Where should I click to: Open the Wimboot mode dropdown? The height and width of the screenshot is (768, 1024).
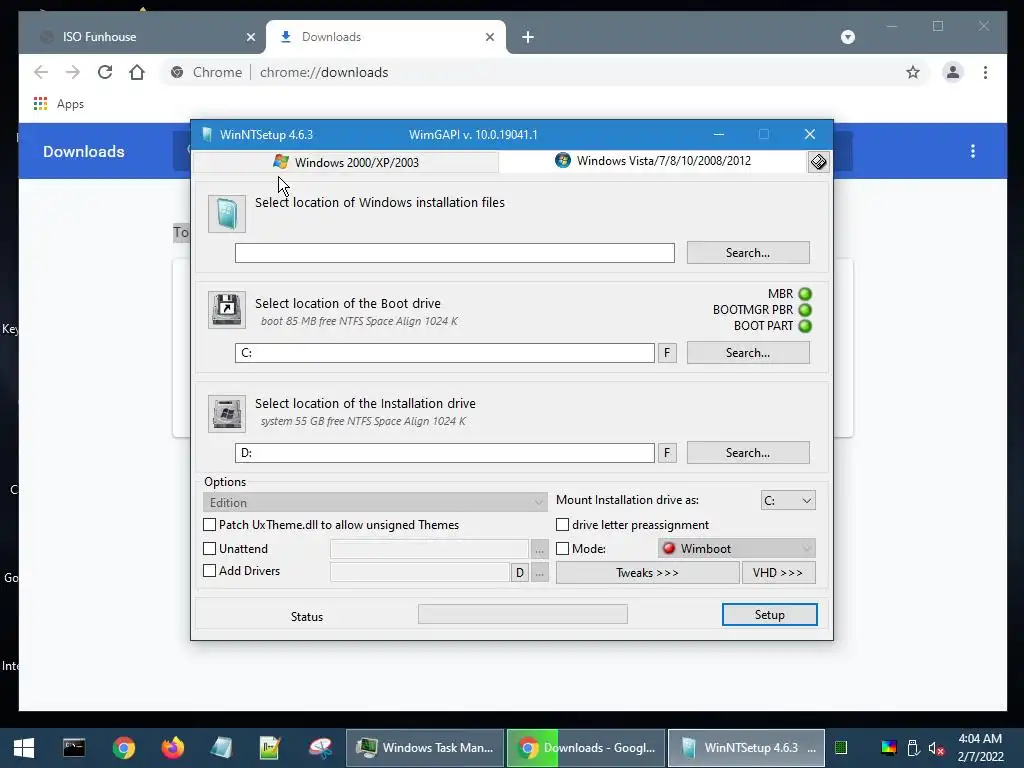(737, 549)
